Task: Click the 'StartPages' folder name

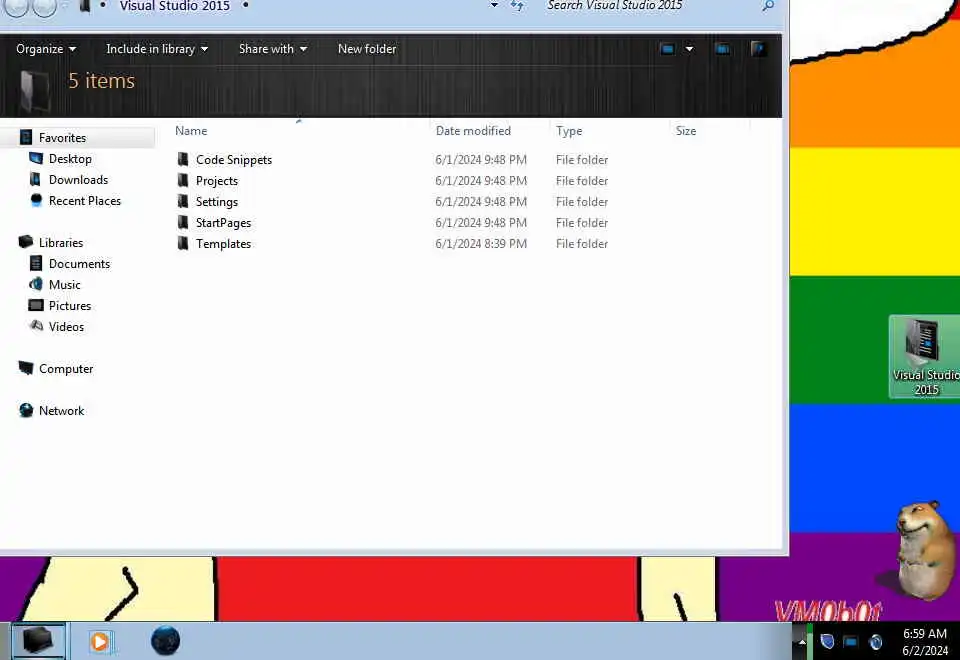Action: (x=223, y=223)
